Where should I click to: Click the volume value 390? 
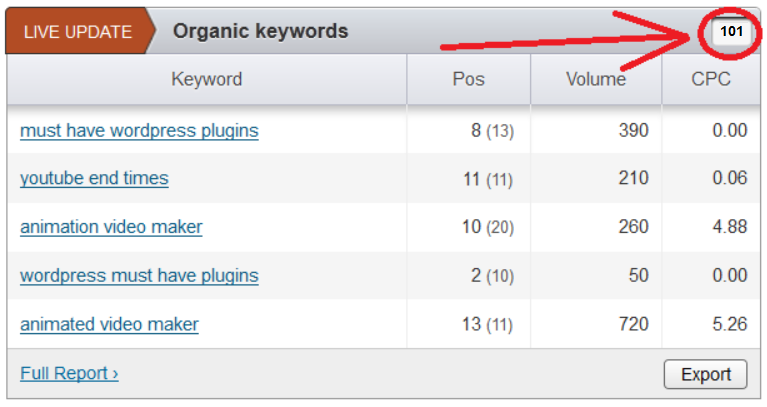click(633, 130)
